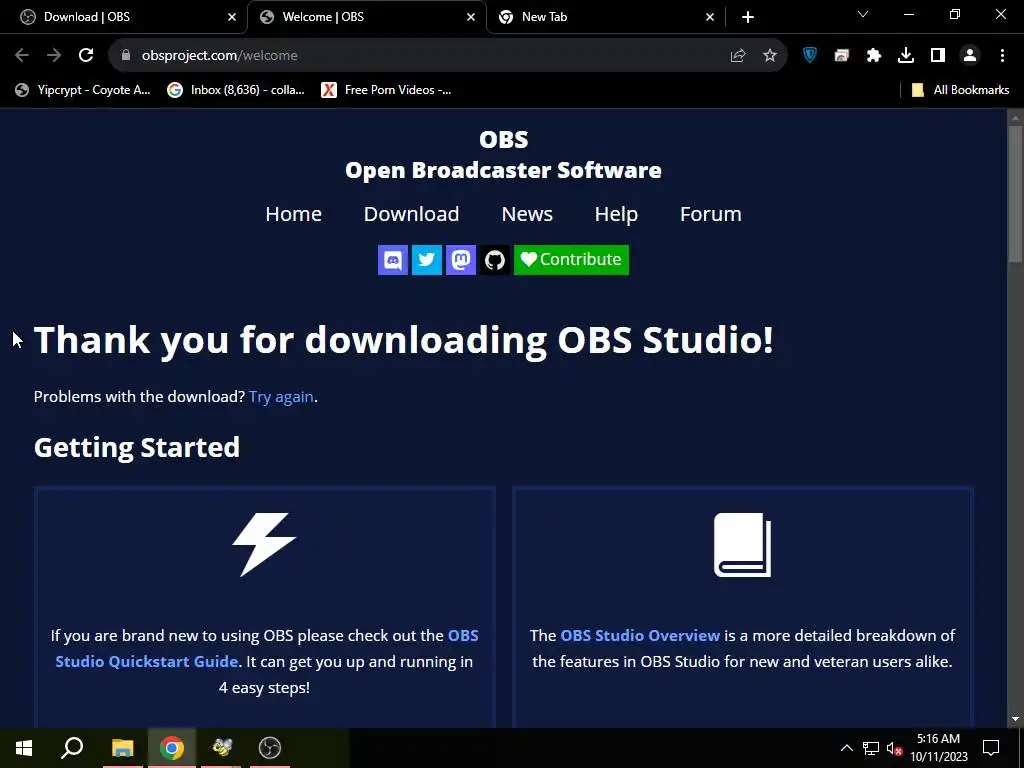
Task: Open the Chrome profile avatar menu
Action: pyautogui.click(x=970, y=56)
